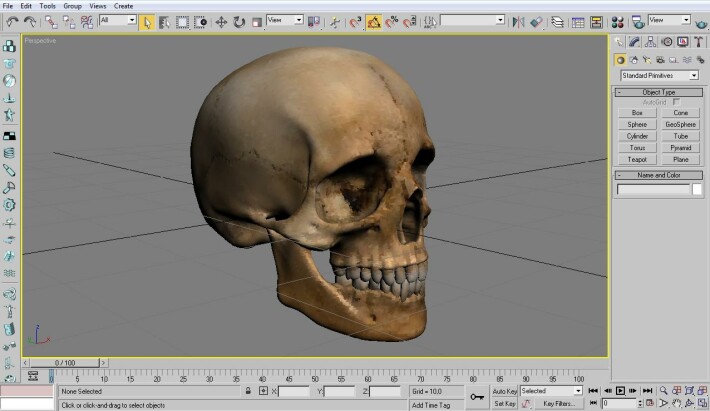
Task: Click the Undo arrow icon
Action: click(12, 22)
